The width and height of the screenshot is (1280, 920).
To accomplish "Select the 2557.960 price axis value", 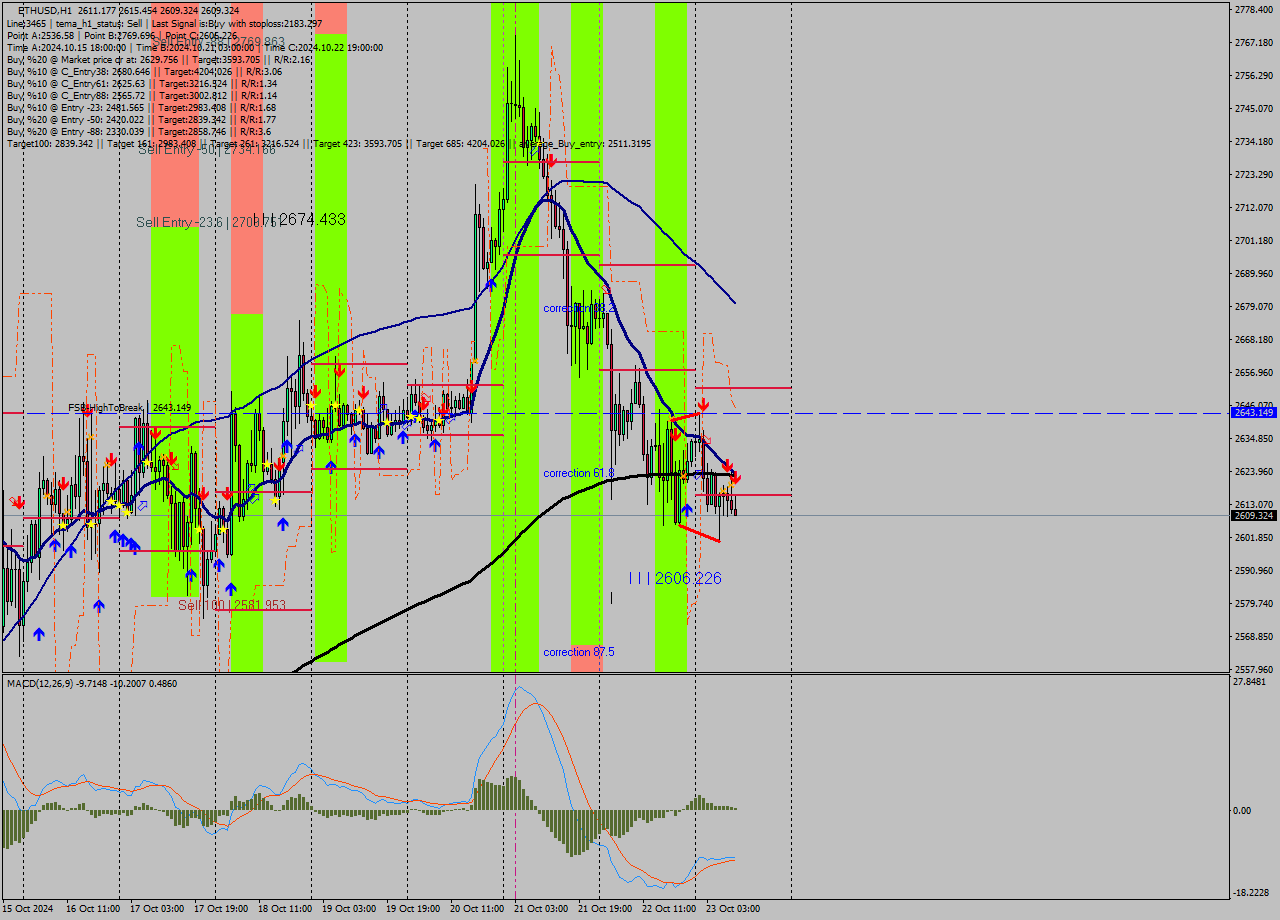I will pos(1254,669).
